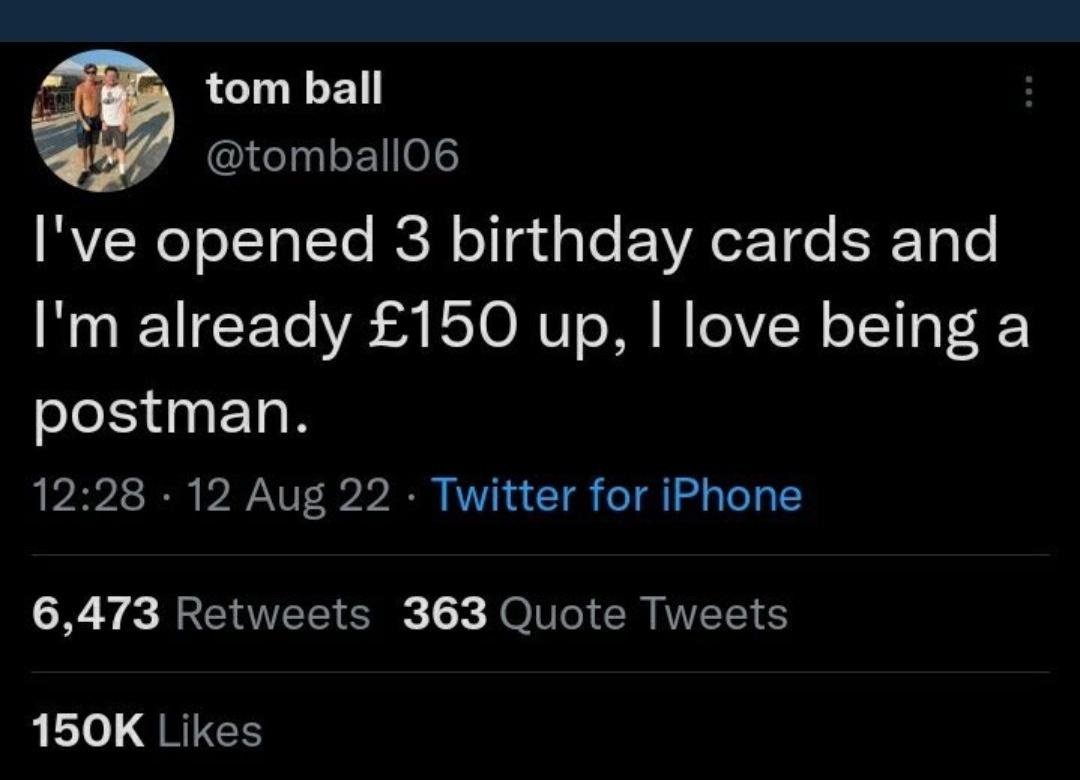Open the Likes label list
This screenshot has height=780, width=1080.
[211, 730]
